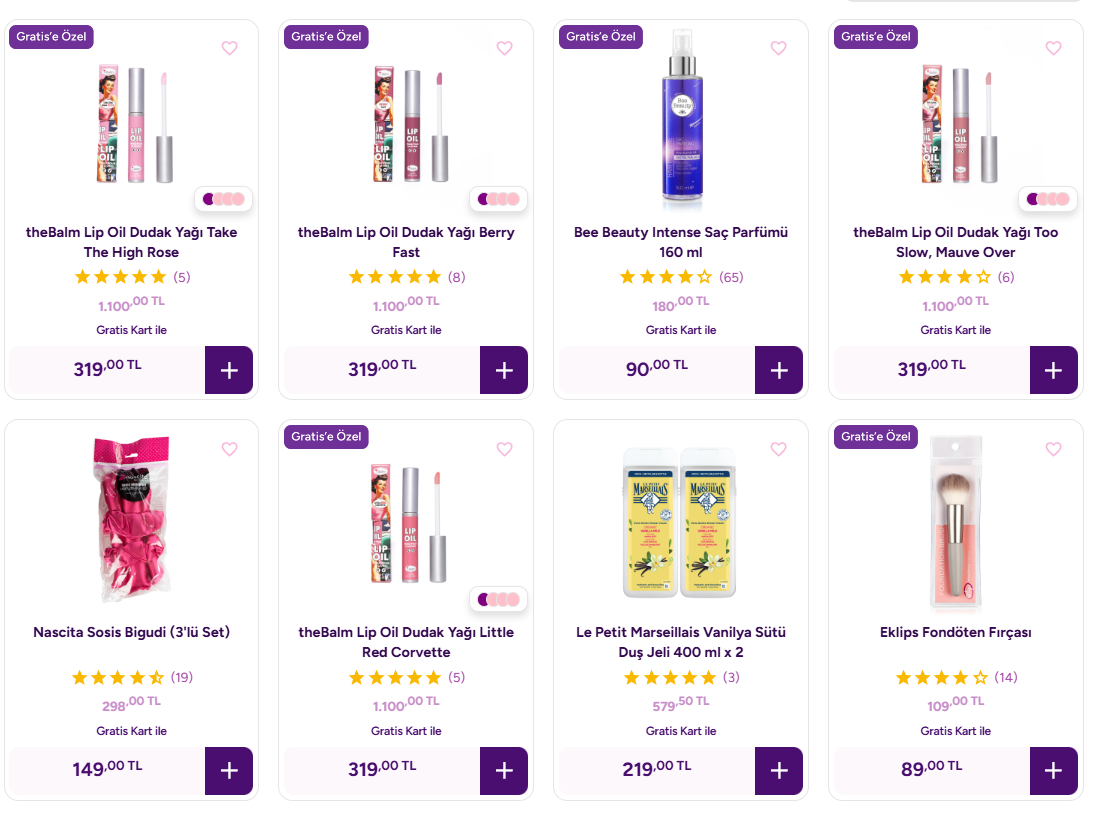View Nascita Sosis Bigudi product photo
This screenshot has height=813, width=1105.
[x=131, y=520]
